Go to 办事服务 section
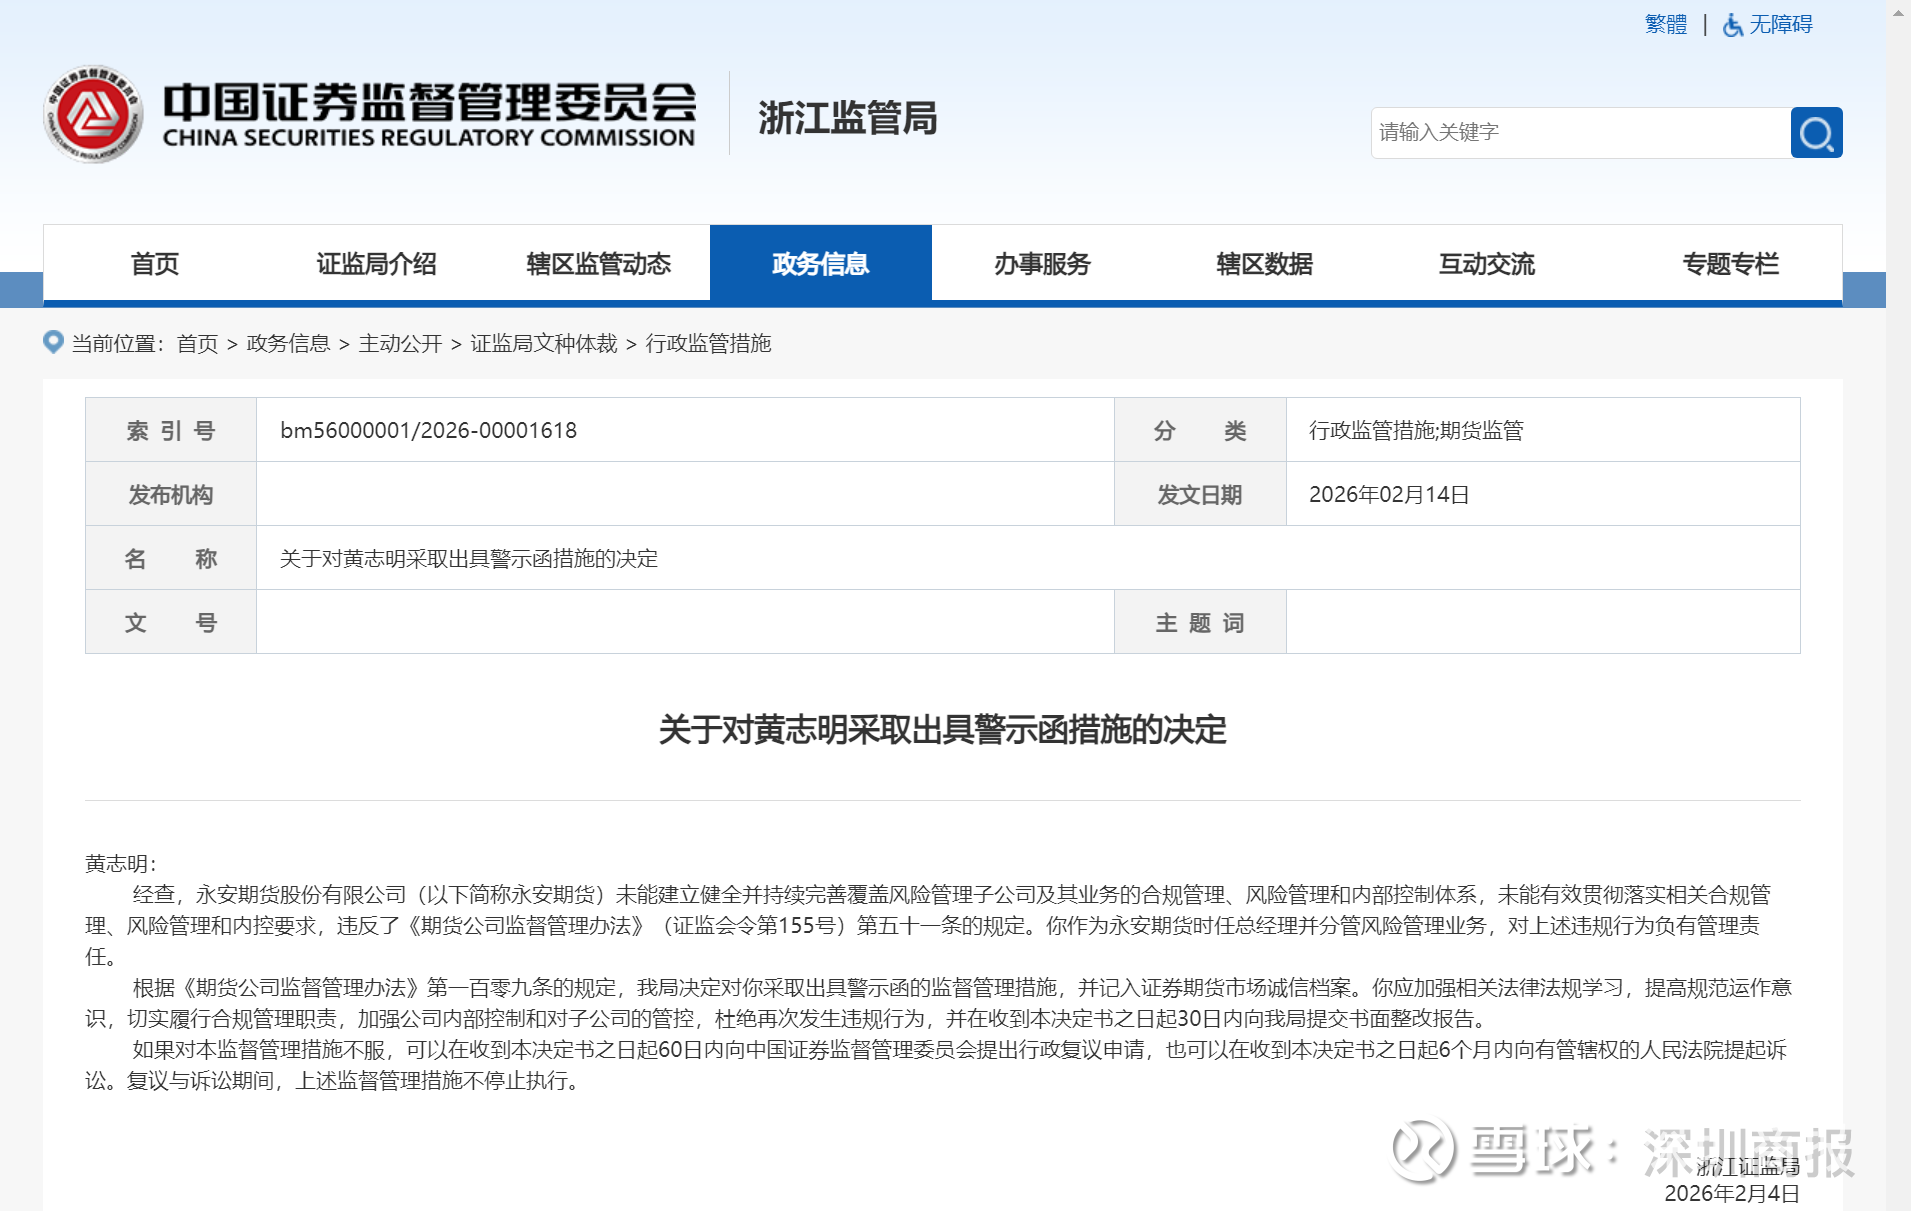 click(1042, 264)
